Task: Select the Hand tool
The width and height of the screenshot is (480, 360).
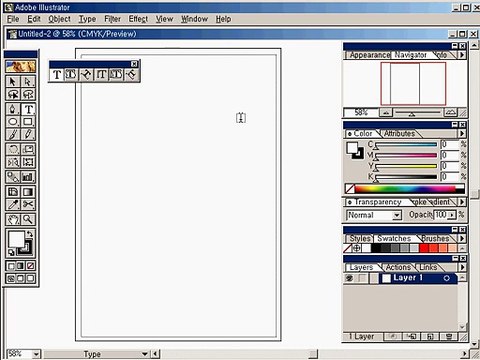Action: tap(13, 219)
